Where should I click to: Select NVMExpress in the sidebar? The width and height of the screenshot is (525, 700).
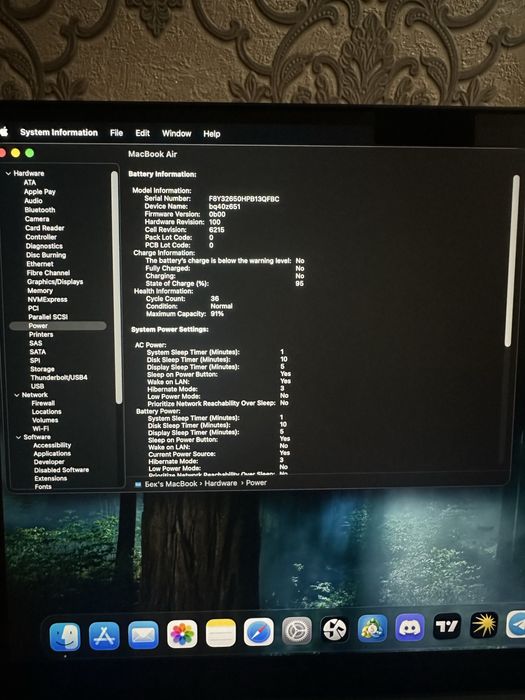[x=47, y=300]
